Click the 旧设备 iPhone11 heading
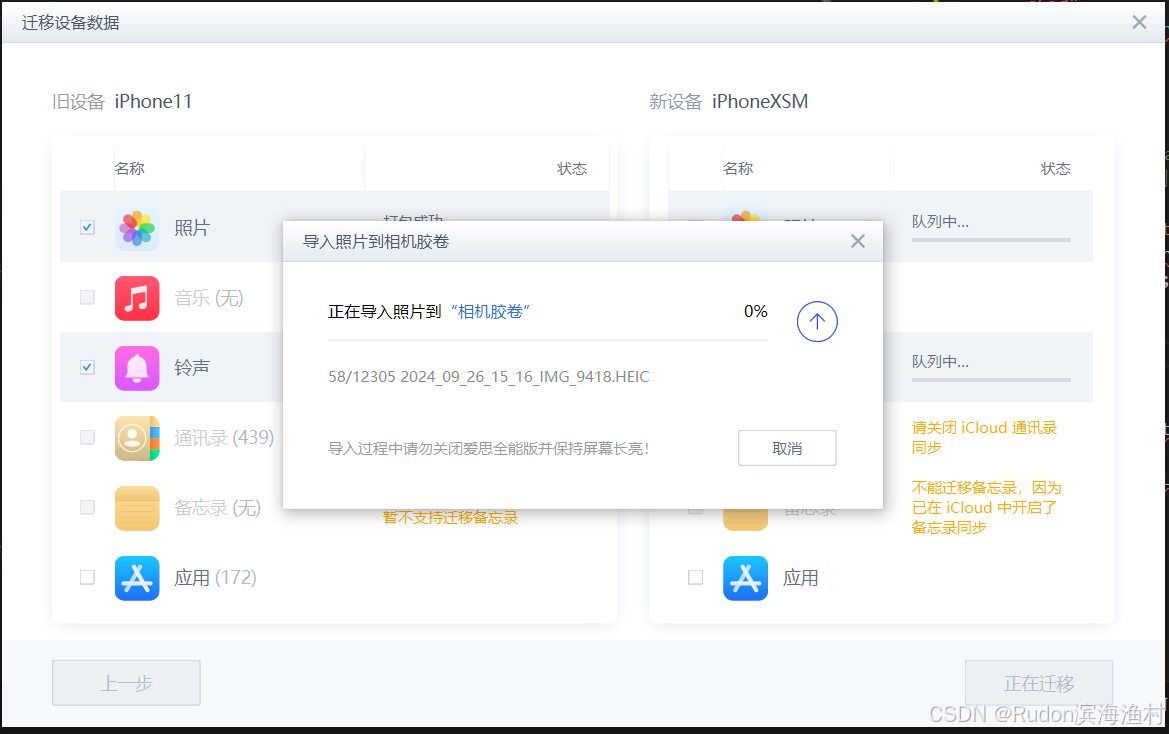1169x734 pixels. (122, 101)
